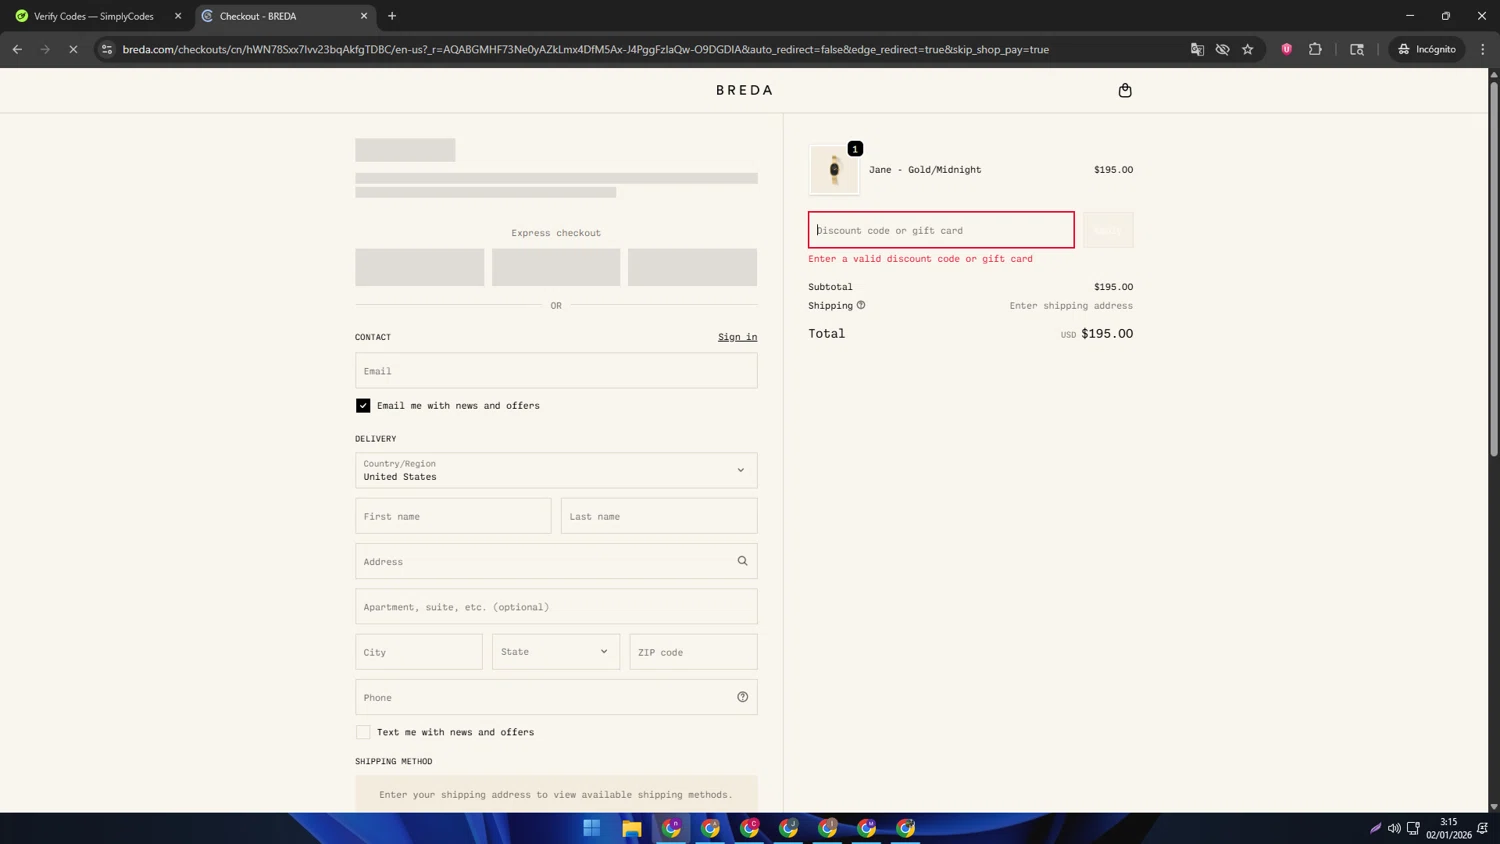Screen dimensions: 1500x844
Task: Click the Last name field
Action: pos(659,516)
